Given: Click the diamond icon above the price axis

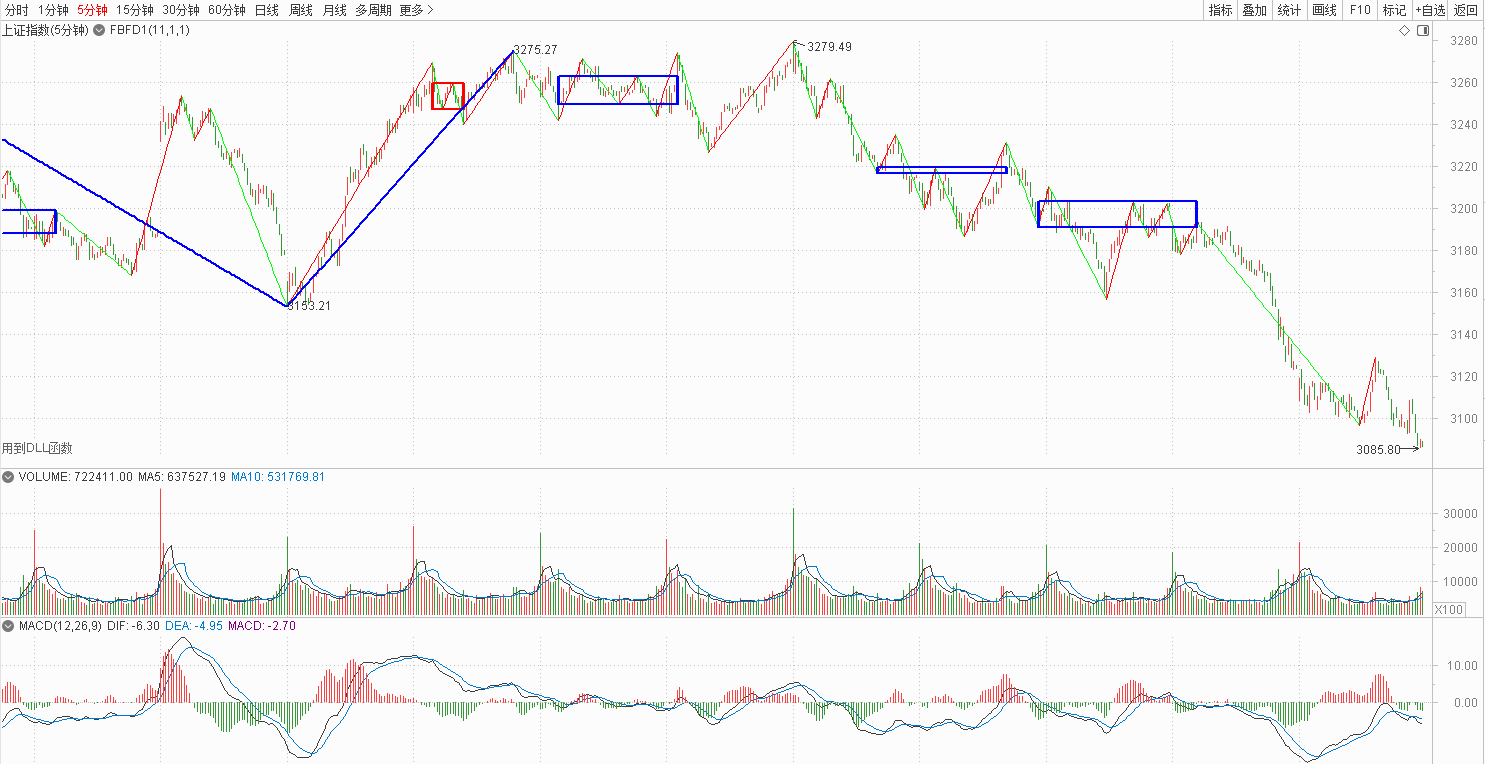Looking at the screenshot, I should (1404, 31).
